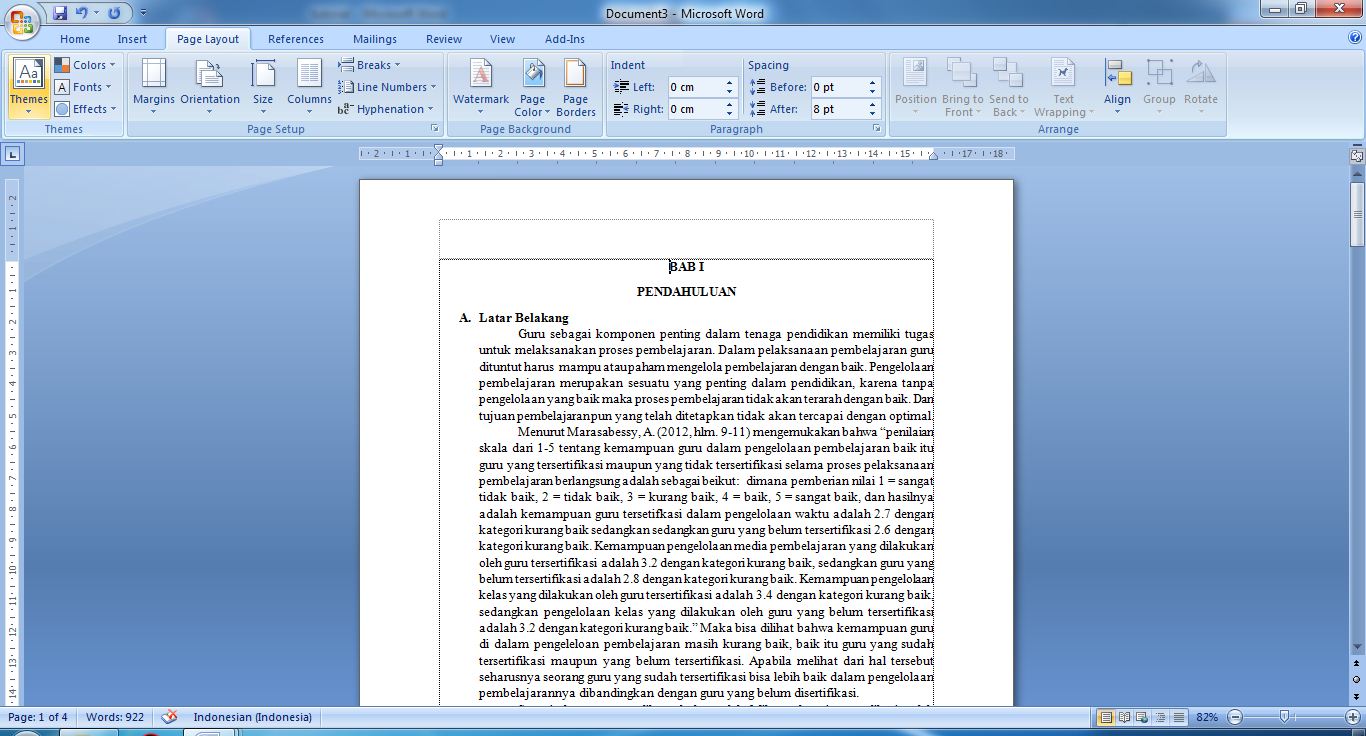Click the Indent Right input field
Viewport: 1366px width, 736px height.
[x=695, y=109]
